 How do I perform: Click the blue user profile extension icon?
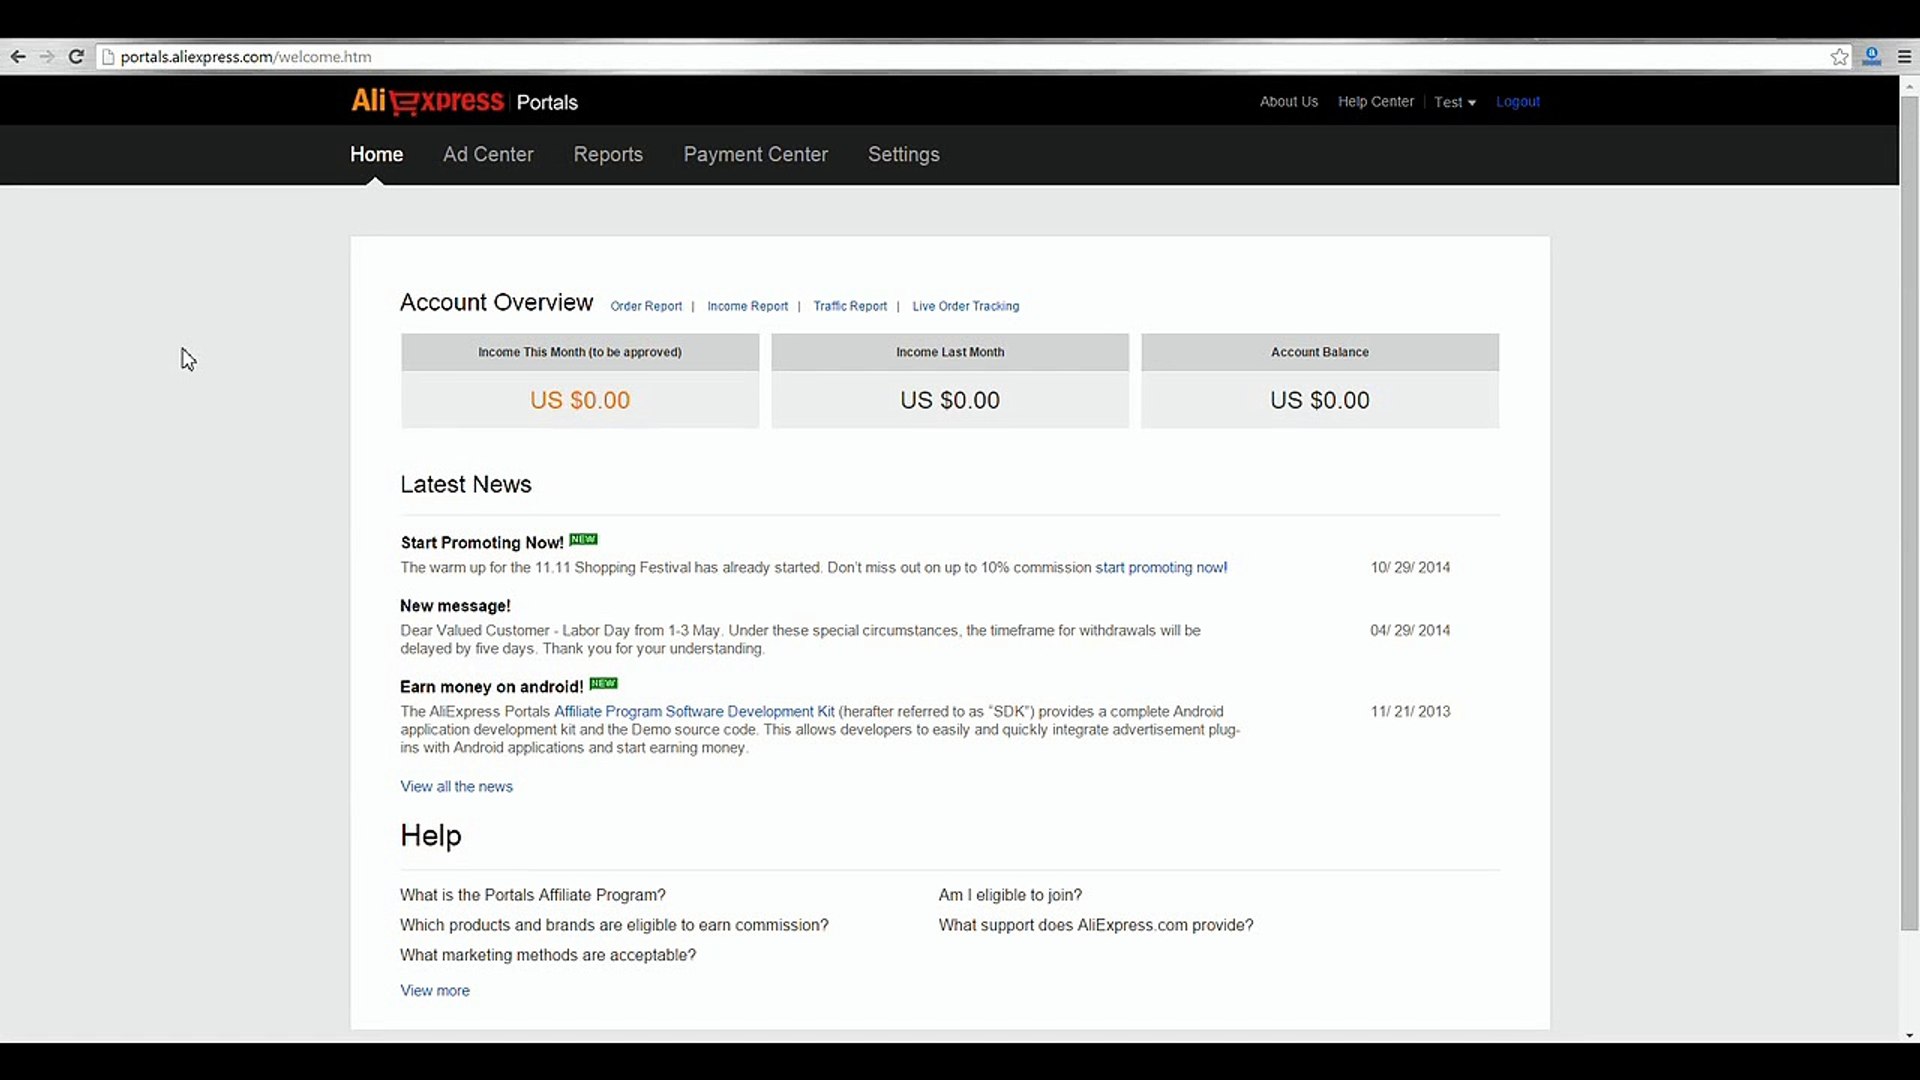1871,57
